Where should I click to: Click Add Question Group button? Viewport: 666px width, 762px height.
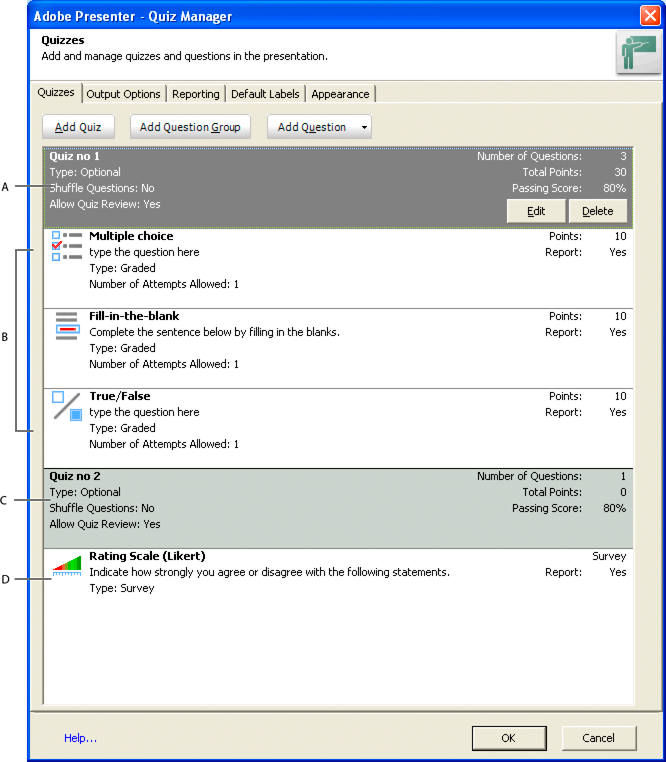pos(190,127)
